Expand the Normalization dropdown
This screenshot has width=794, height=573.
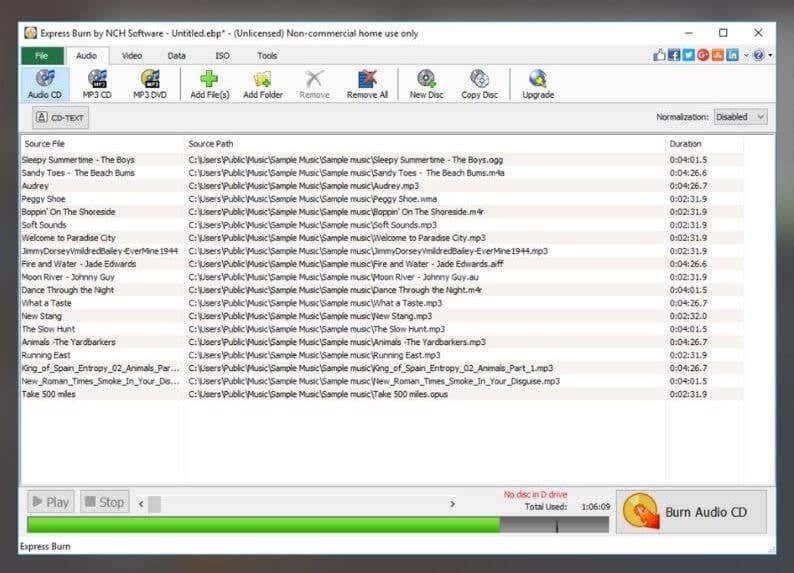pyautogui.click(x=741, y=117)
